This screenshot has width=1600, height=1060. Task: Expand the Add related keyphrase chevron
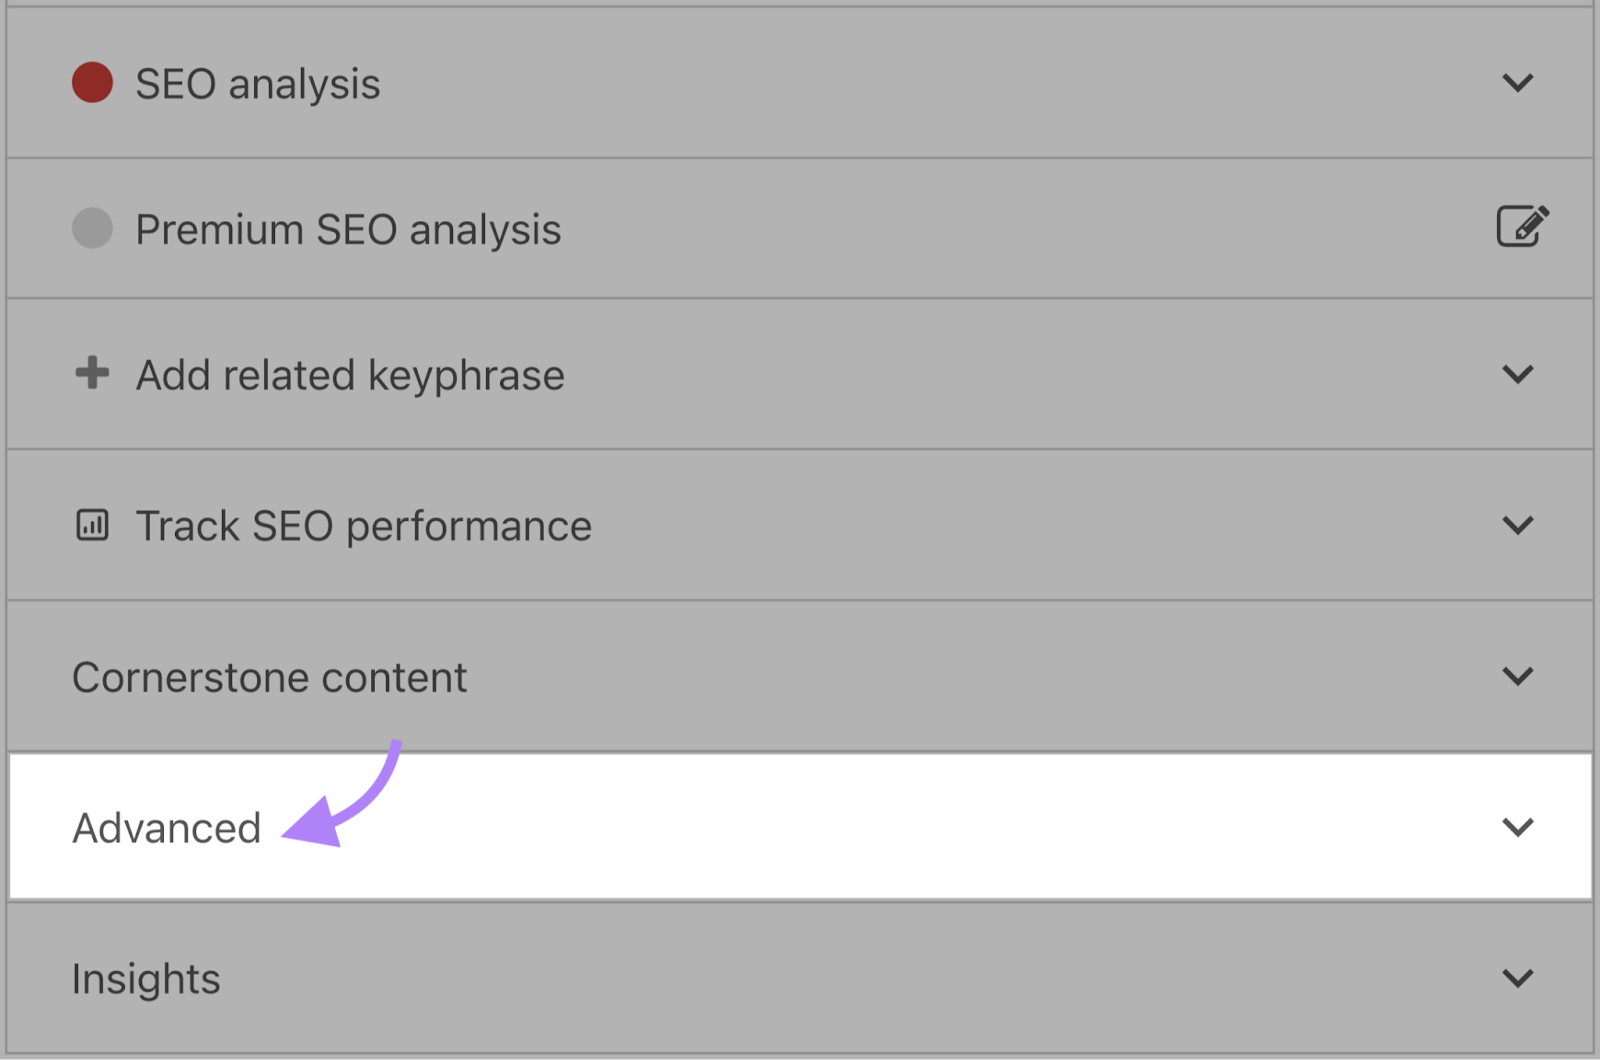point(1517,375)
